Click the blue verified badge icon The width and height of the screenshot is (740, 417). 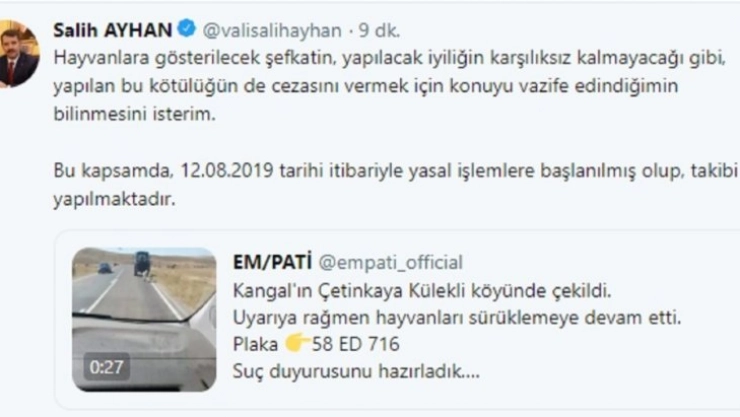(187, 29)
